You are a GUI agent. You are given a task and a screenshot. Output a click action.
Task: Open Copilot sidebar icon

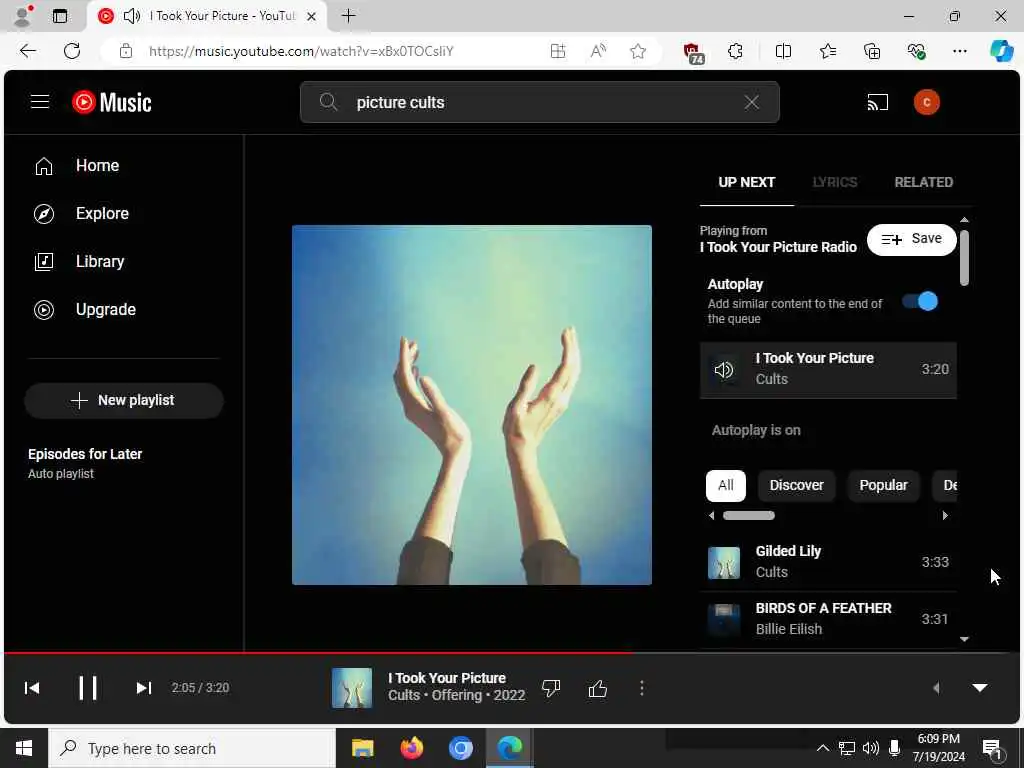coord(1001,51)
